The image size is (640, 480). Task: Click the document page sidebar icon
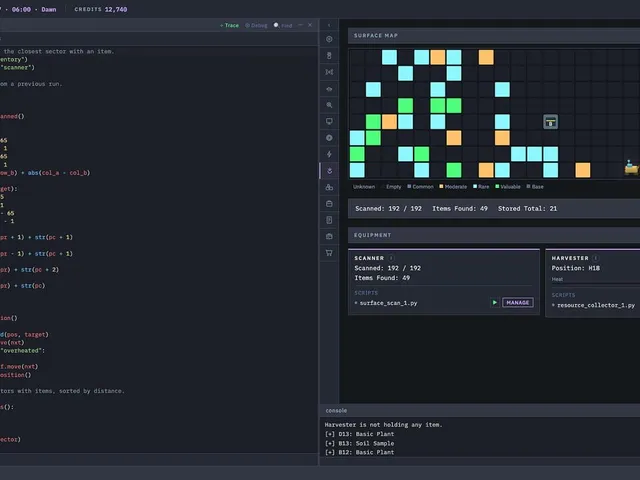point(329,220)
